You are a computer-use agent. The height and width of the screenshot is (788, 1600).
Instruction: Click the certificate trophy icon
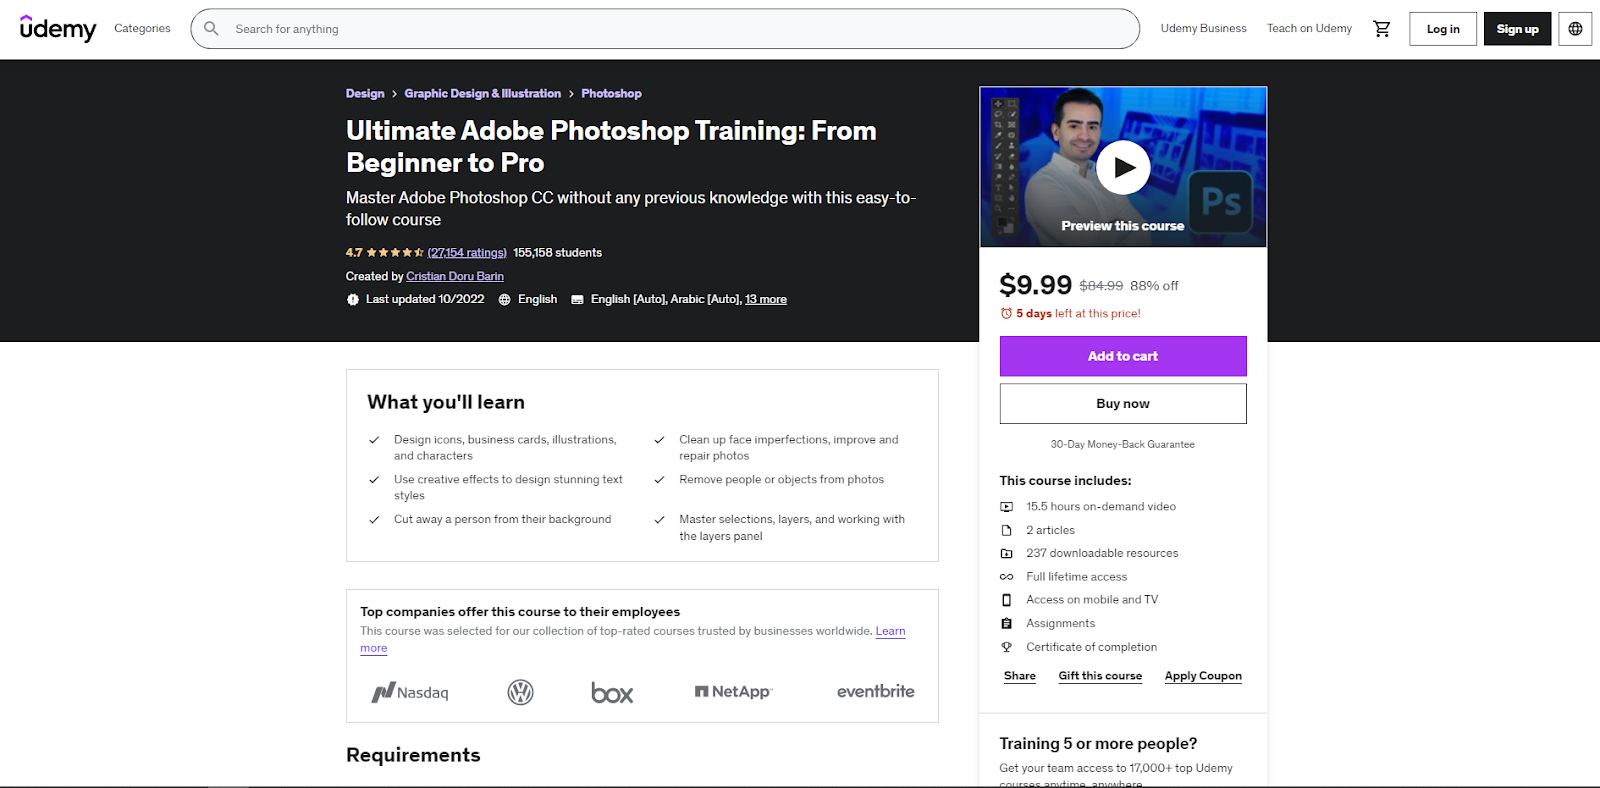(x=1007, y=647)
